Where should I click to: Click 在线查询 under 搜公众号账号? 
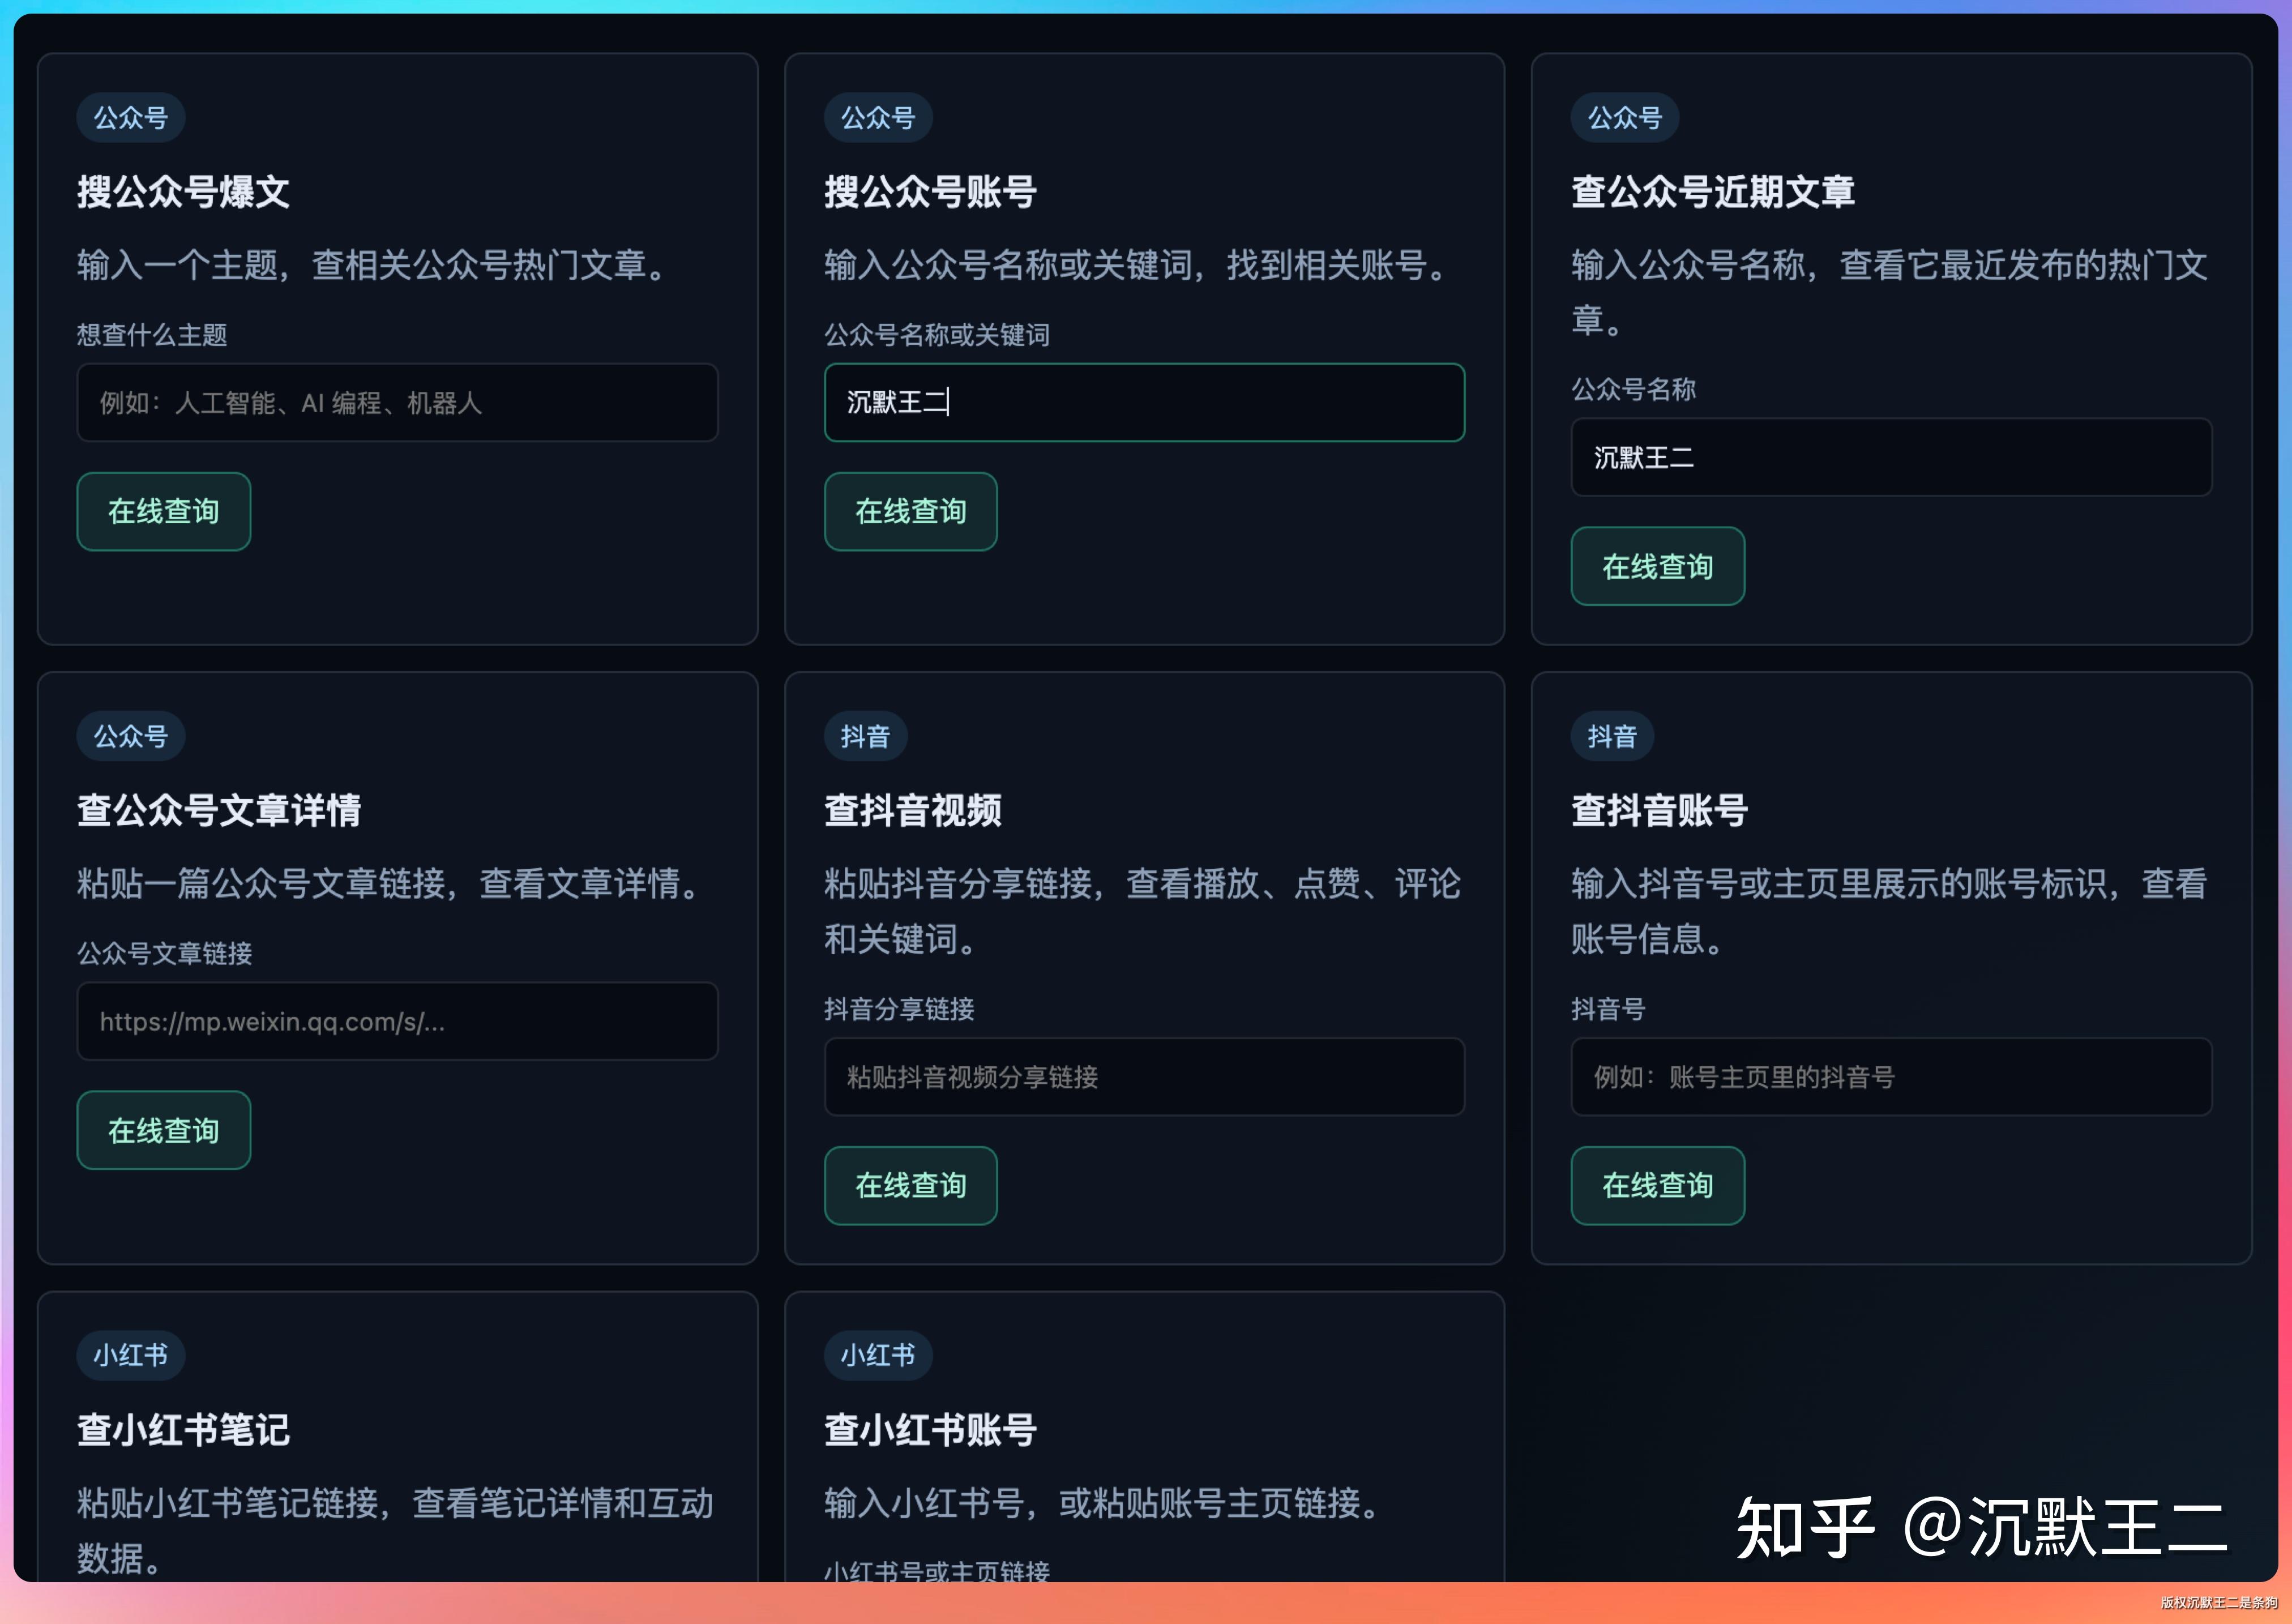point(911,512)
